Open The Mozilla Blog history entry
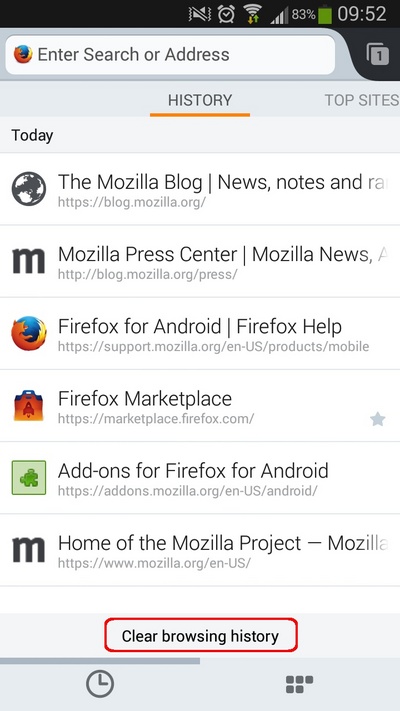This screenshot has height=711, width=400. click(200, 189)
